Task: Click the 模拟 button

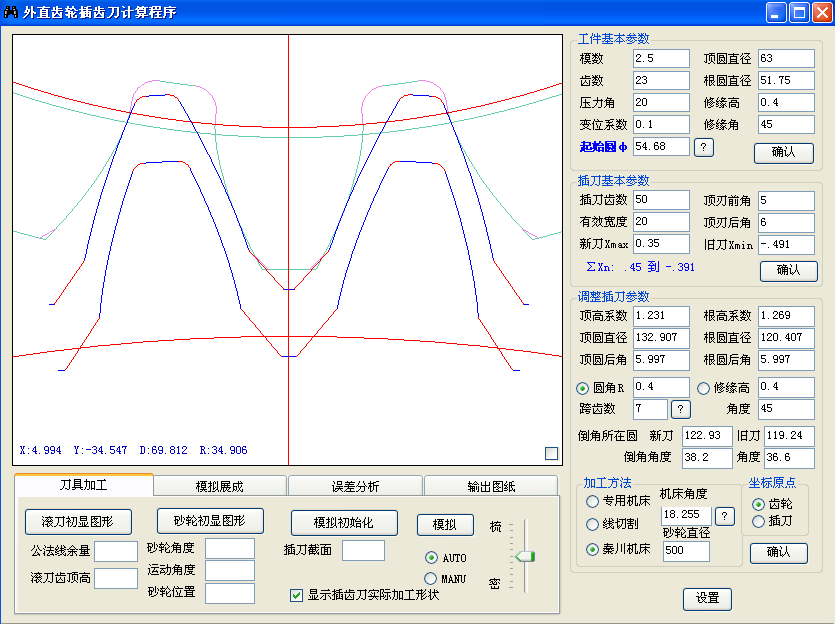Action: [445, 525]
